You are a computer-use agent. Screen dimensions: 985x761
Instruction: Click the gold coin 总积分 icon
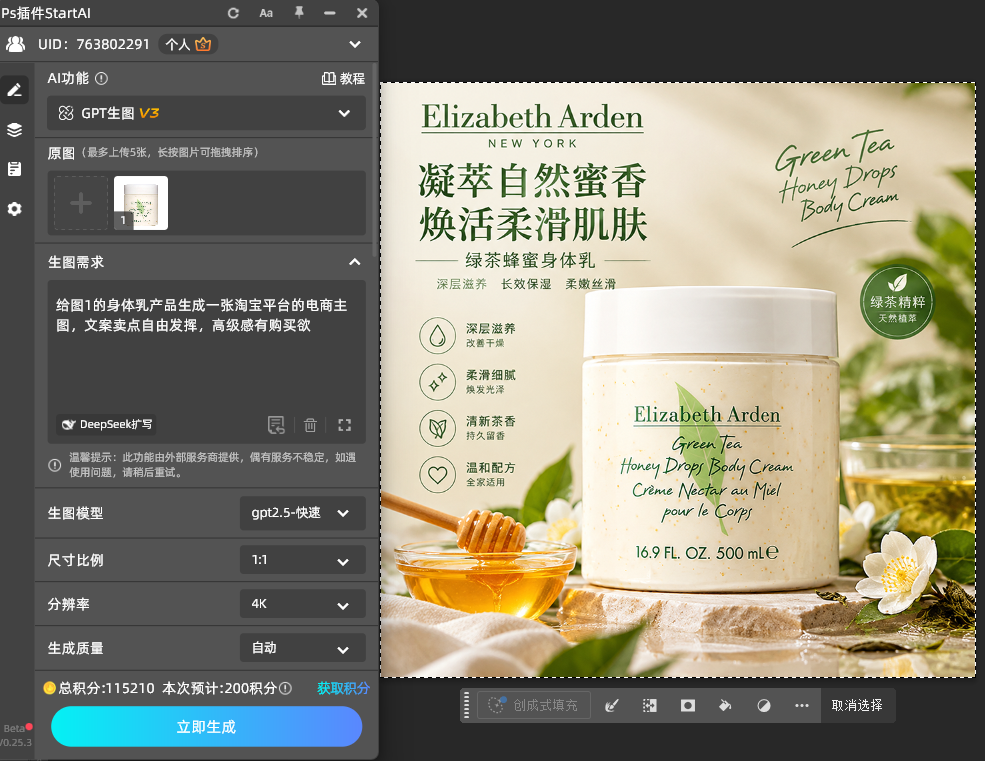click(49, 688)
